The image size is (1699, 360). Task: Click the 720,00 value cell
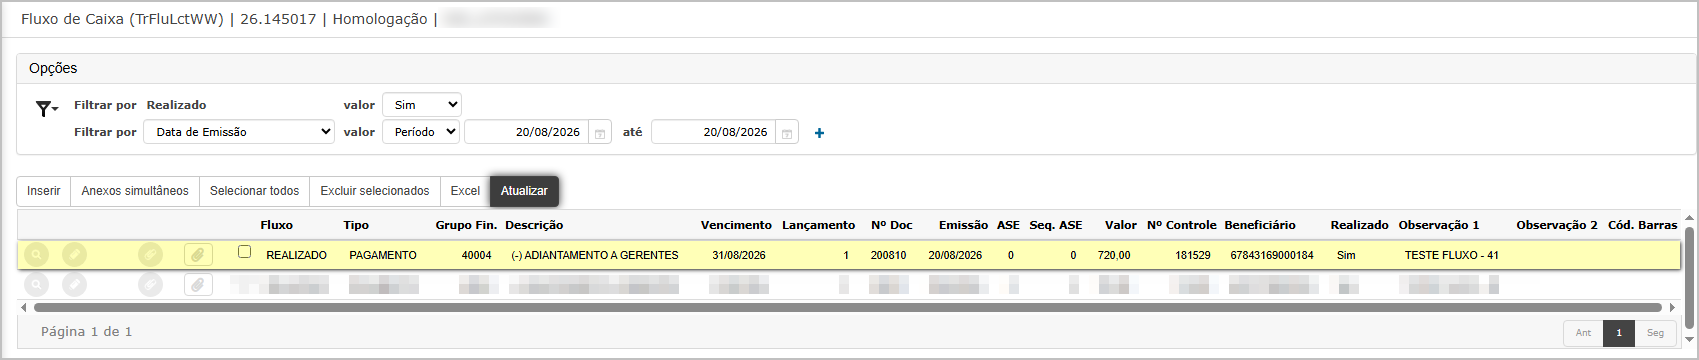1114,255
